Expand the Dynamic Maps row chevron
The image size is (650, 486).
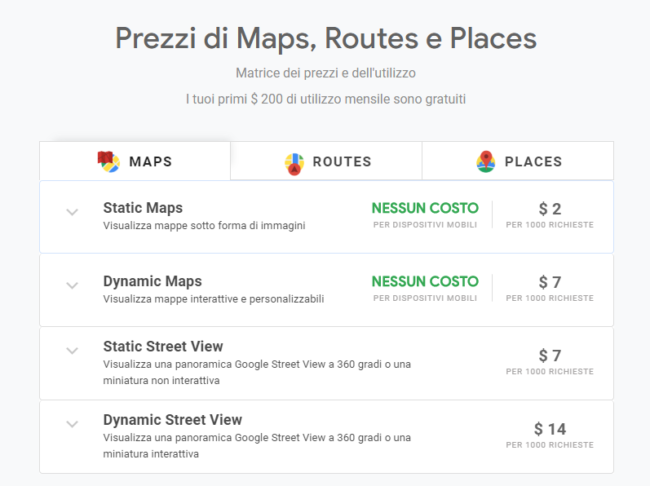pyautogui.click(x=72, y=285)
